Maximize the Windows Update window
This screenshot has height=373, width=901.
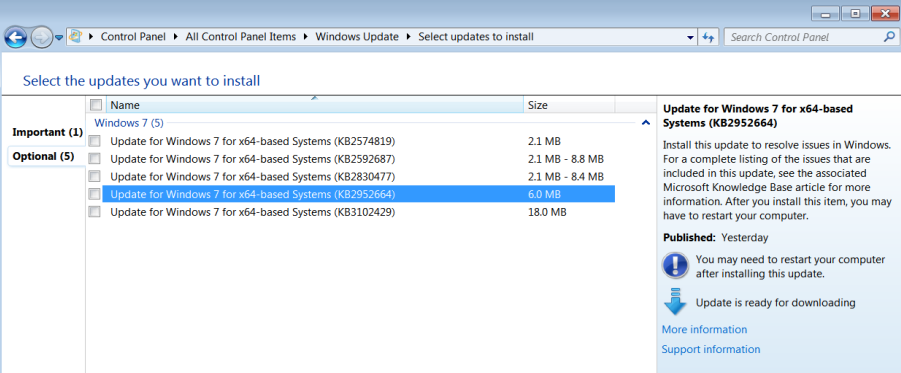[x=855, y=14]
